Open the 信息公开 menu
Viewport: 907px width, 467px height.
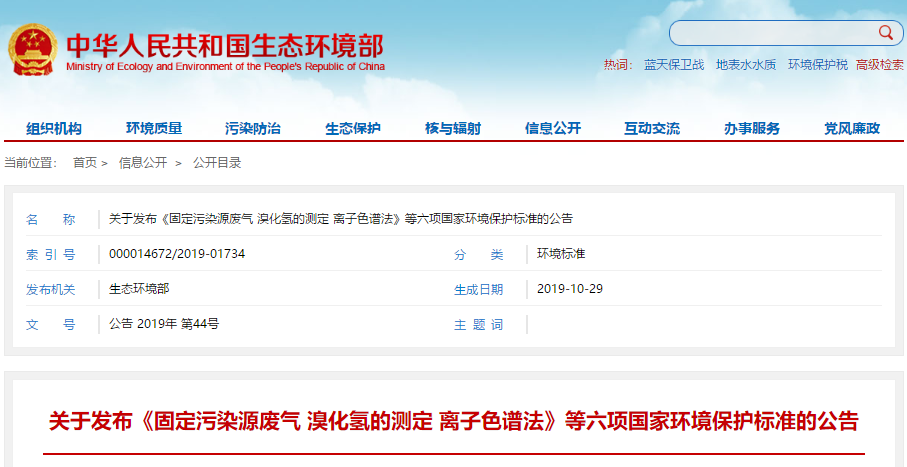(553, 128)
